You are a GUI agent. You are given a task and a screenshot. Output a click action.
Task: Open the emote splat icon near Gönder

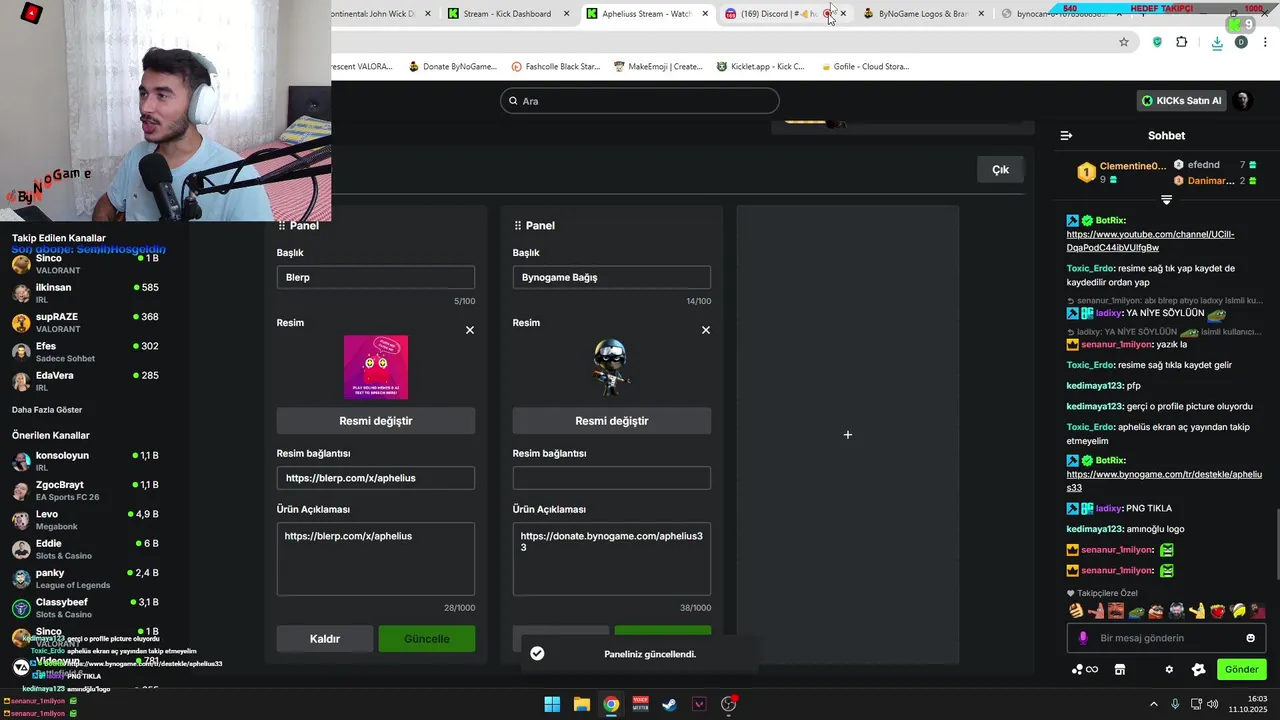1199,669
